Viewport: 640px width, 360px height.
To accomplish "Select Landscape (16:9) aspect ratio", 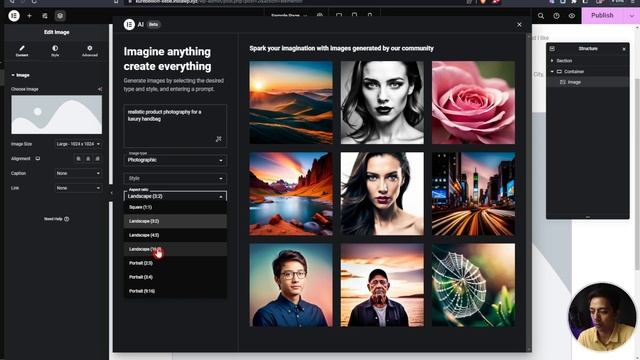I will pyautogui.click(x=175, y=249).
